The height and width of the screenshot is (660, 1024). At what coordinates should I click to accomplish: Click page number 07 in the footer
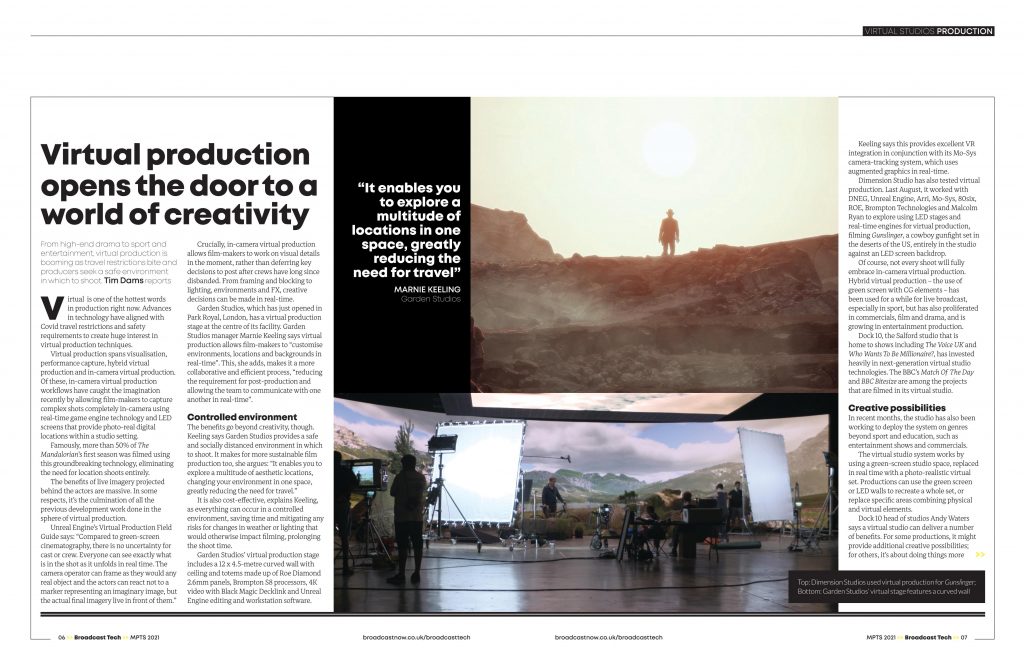965,636
